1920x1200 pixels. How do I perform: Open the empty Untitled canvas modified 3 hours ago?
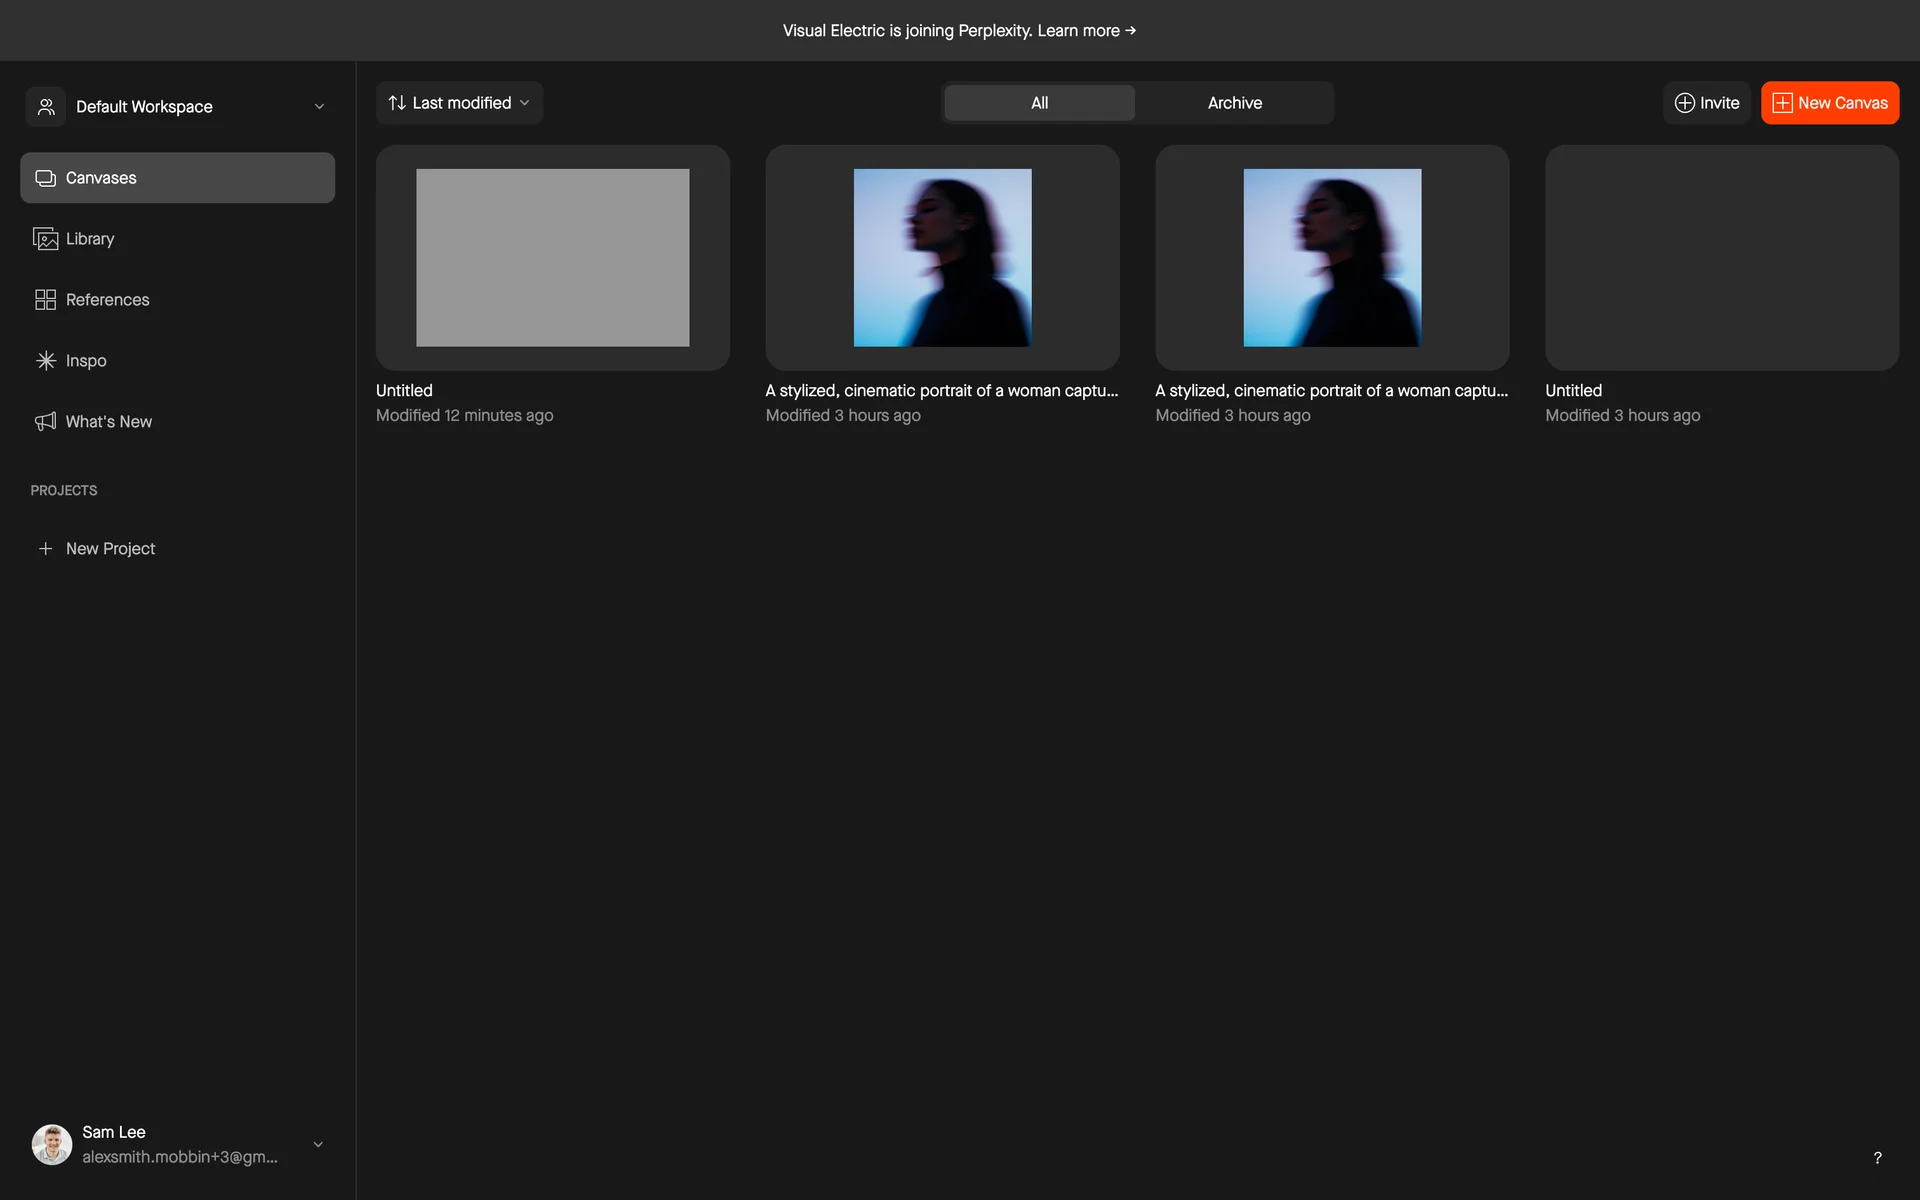[x=1721, y=258]
